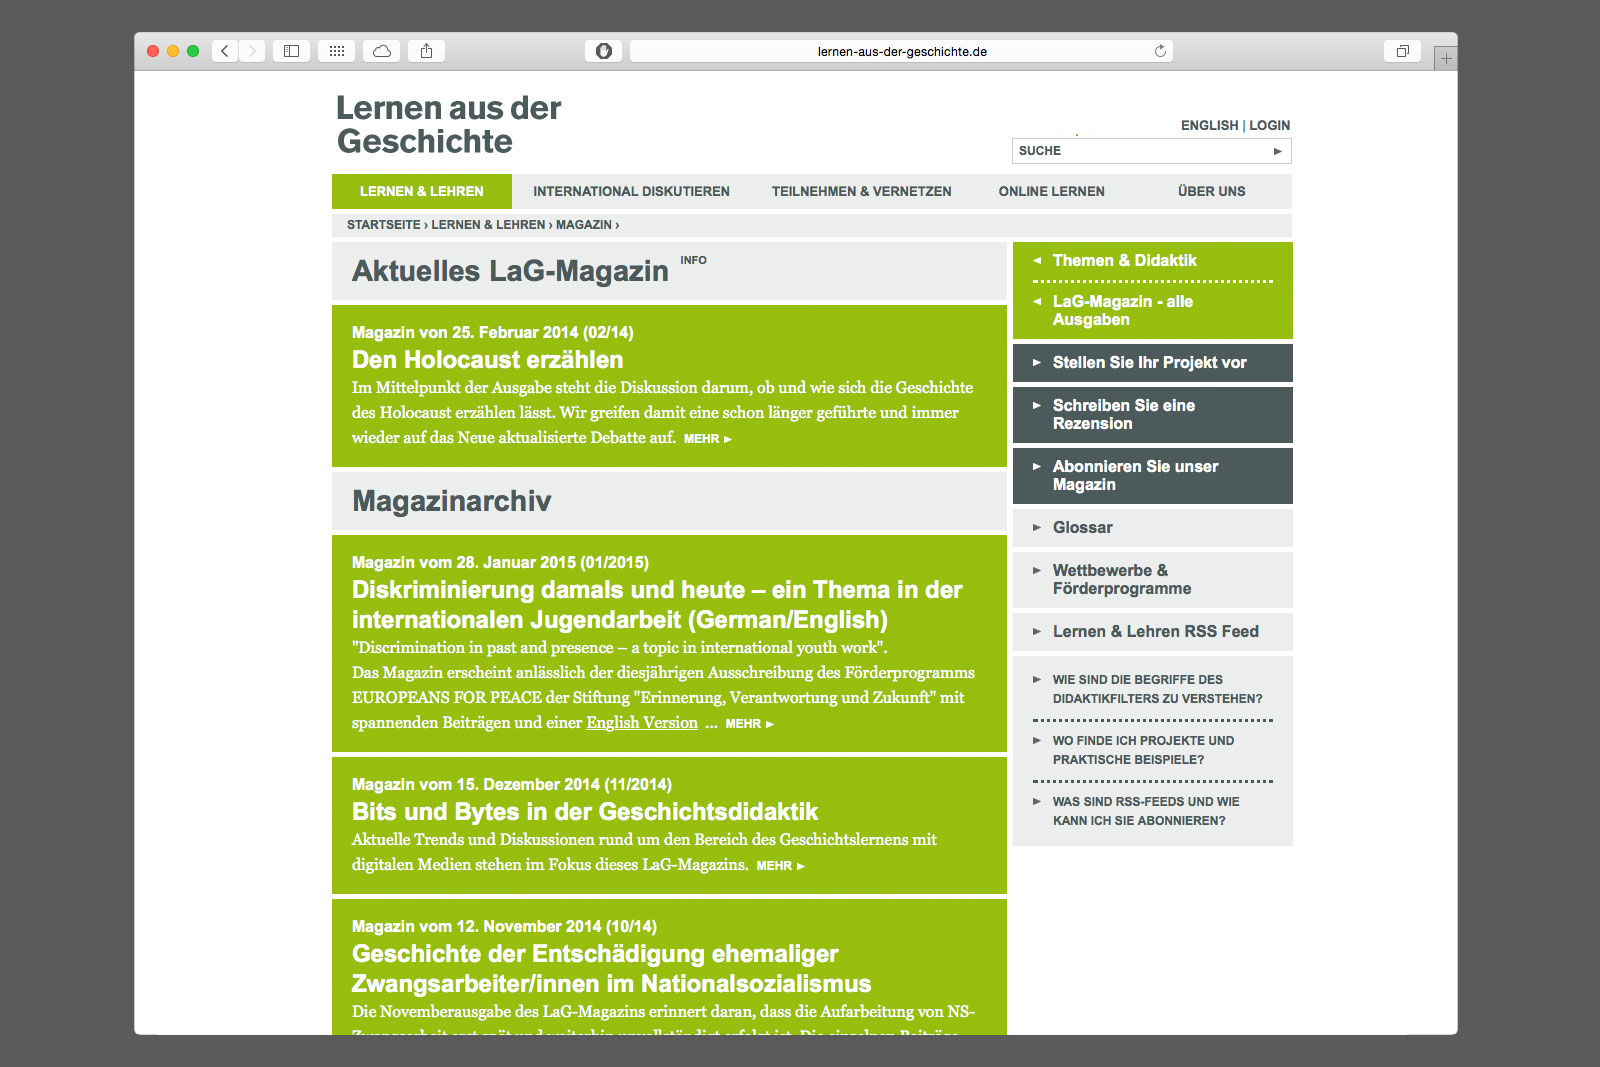Expand Stellen Sie Ihr Projekt vor
The image size is (1600, 1067).
pos(1149,363)
